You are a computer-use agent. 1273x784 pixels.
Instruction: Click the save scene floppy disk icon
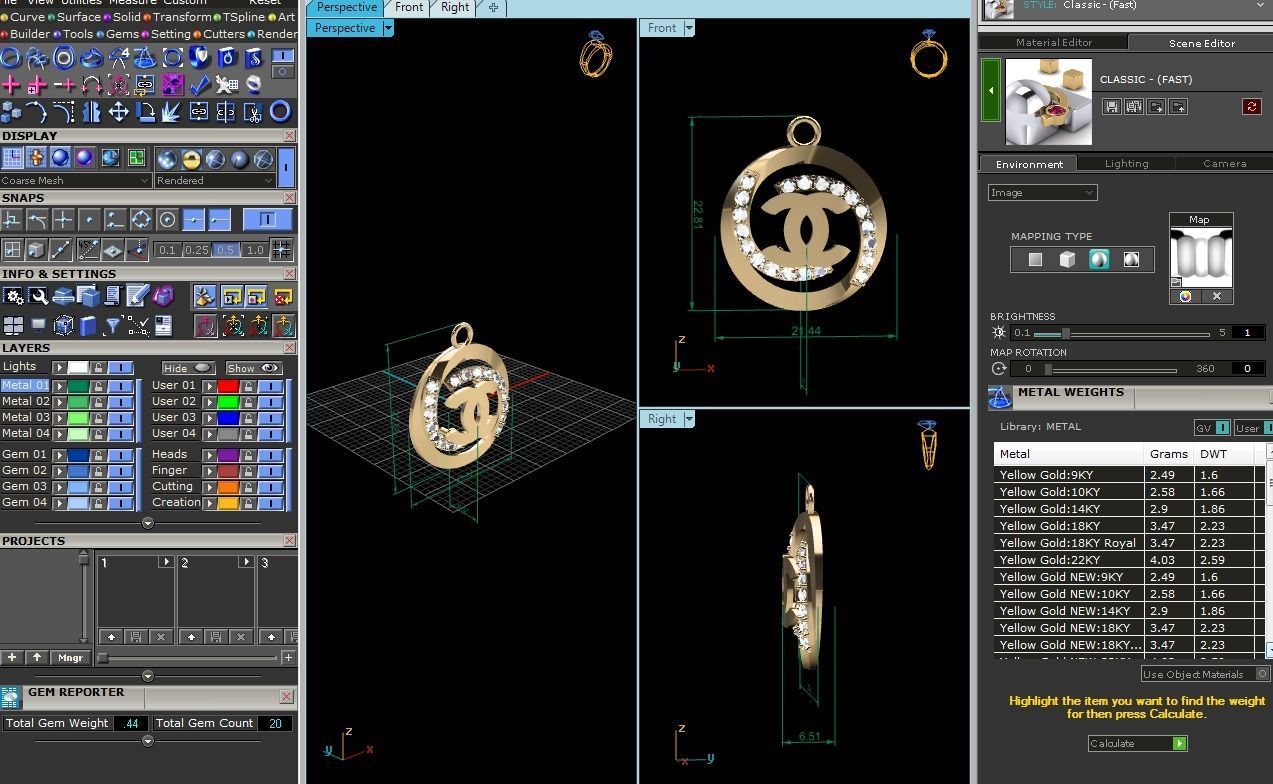(1111, 106)
